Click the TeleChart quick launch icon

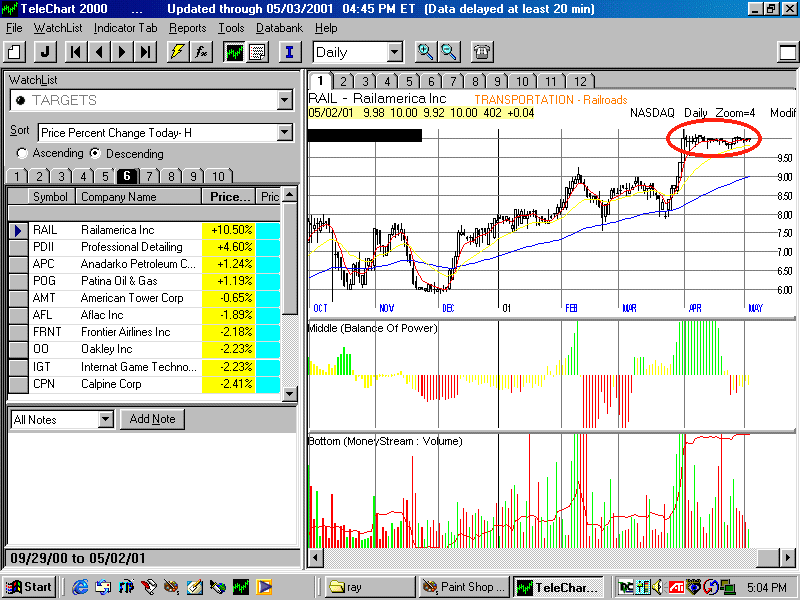[x=241, y=587]
